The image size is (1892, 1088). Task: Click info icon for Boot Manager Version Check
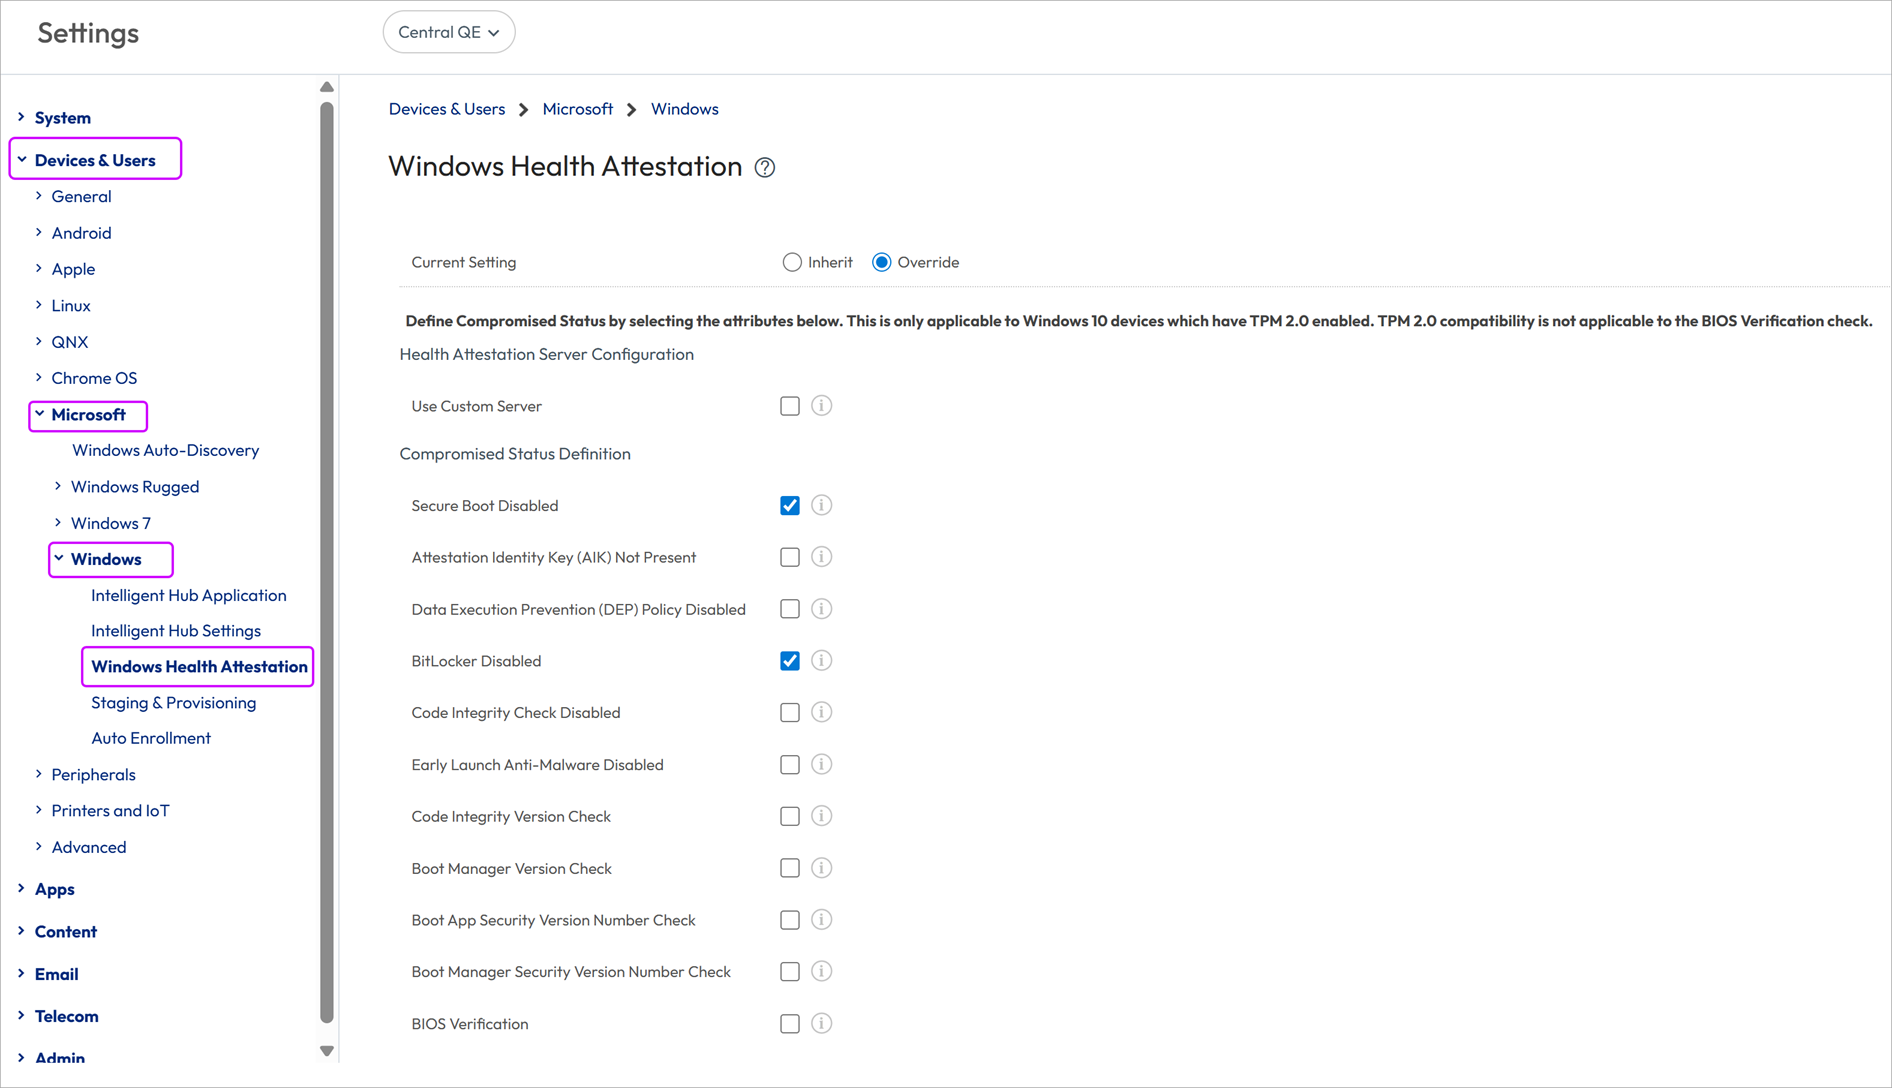(821, 868)
